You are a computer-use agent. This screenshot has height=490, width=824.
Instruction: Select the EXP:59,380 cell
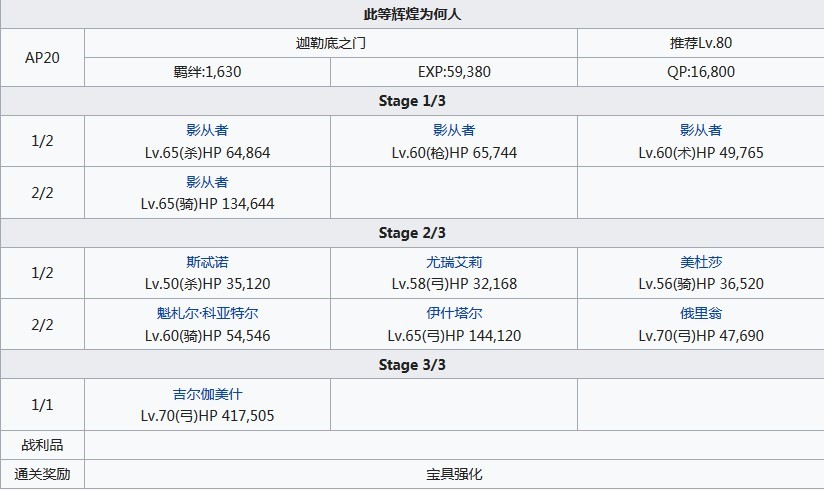pyautogui.click(x=453, y=73)
